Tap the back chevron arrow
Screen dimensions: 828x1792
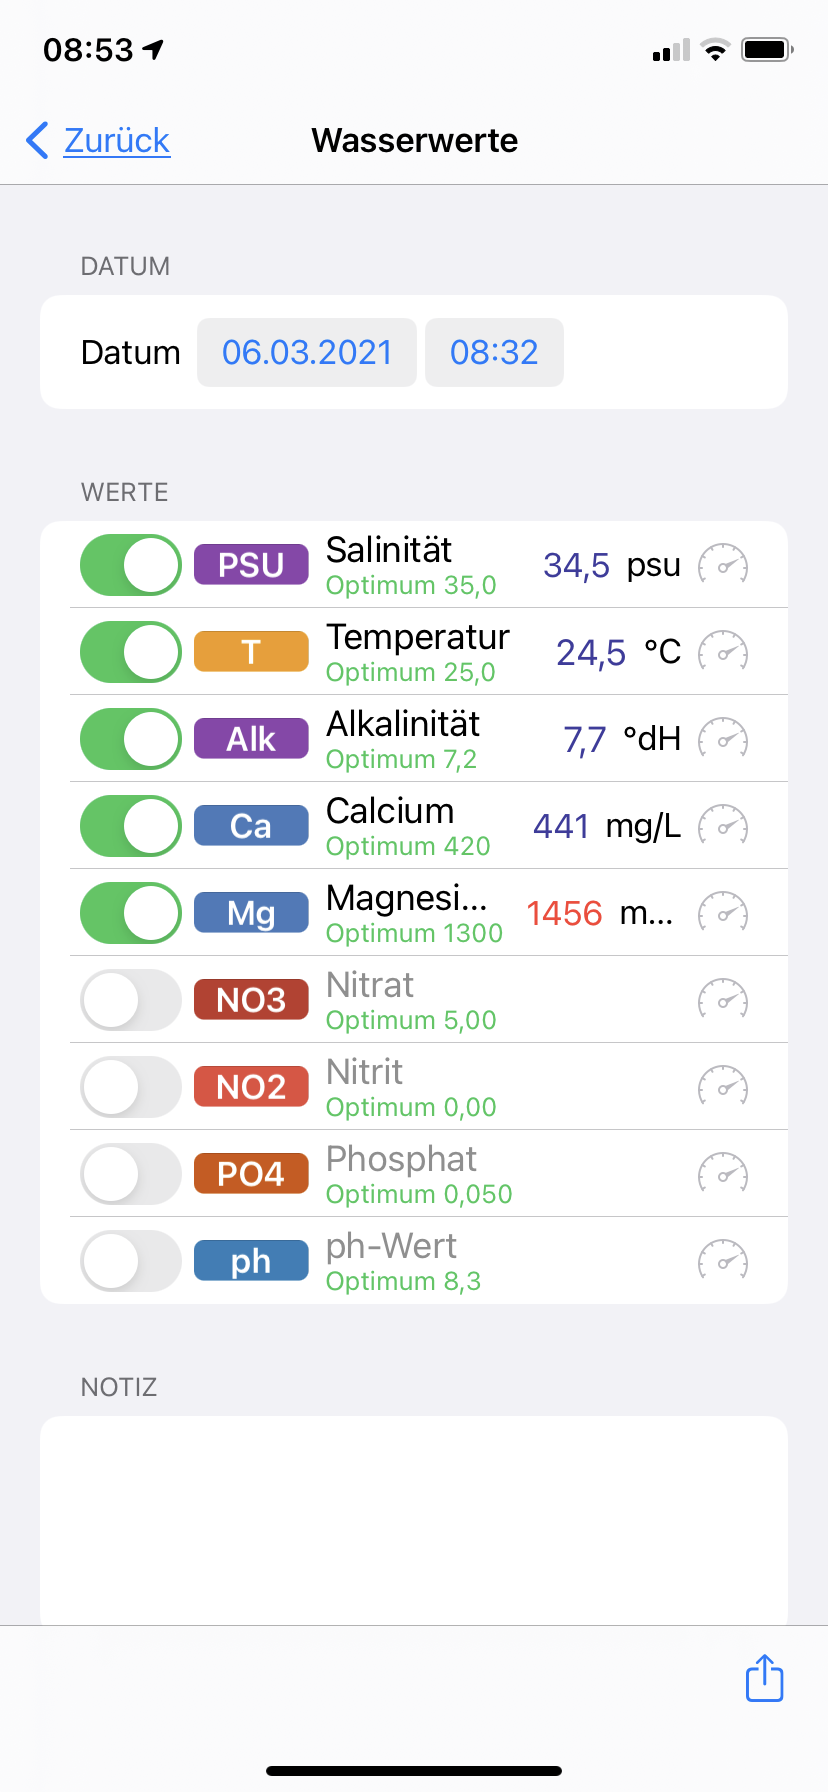pos(38,141)
